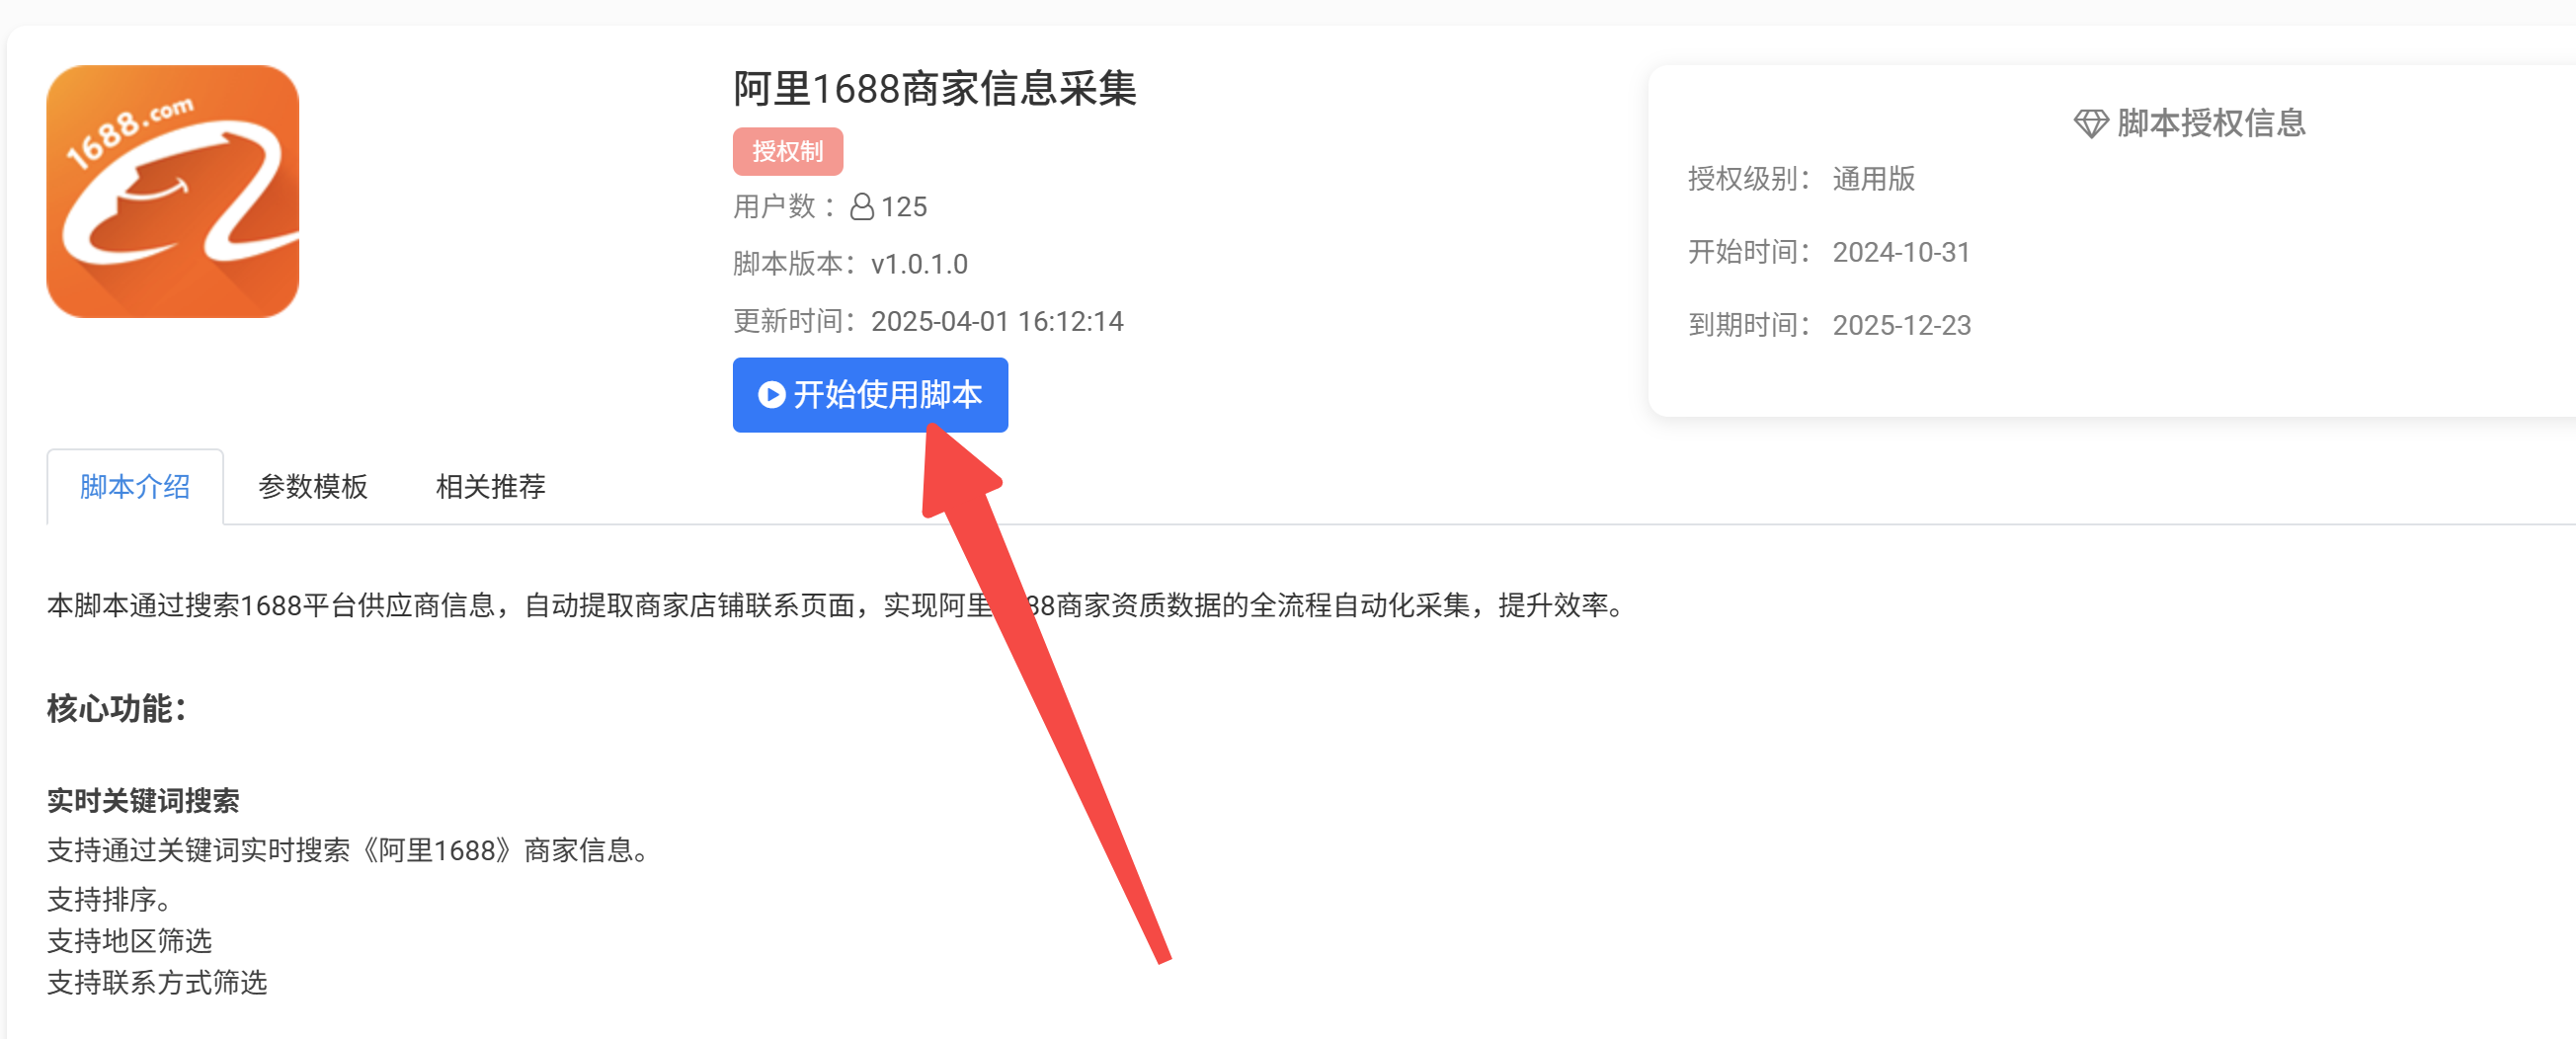The width and height of the screenshot is (2576, 1039).
Task: Click the user count person icon
Action: 862,207
